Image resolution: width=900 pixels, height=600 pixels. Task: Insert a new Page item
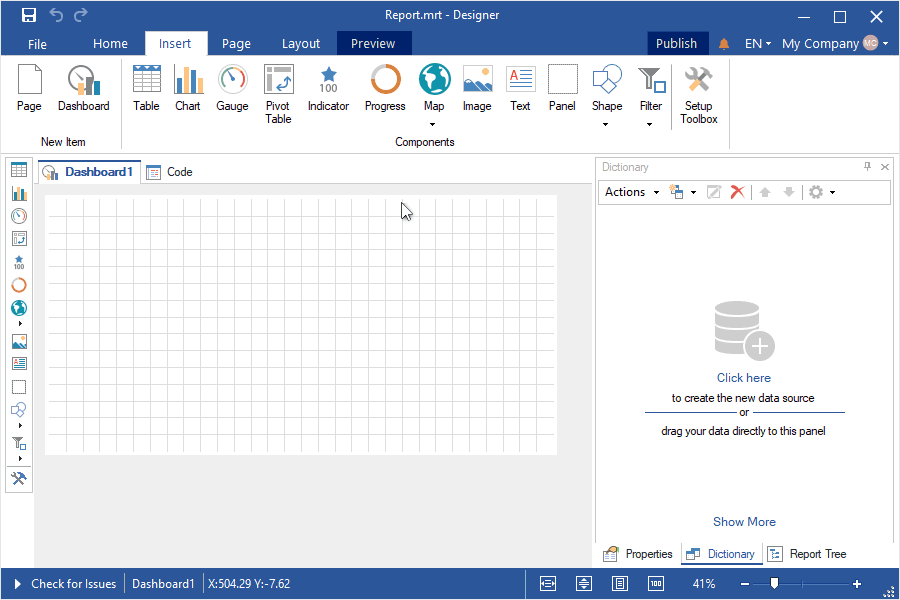(x=29, y=88)
